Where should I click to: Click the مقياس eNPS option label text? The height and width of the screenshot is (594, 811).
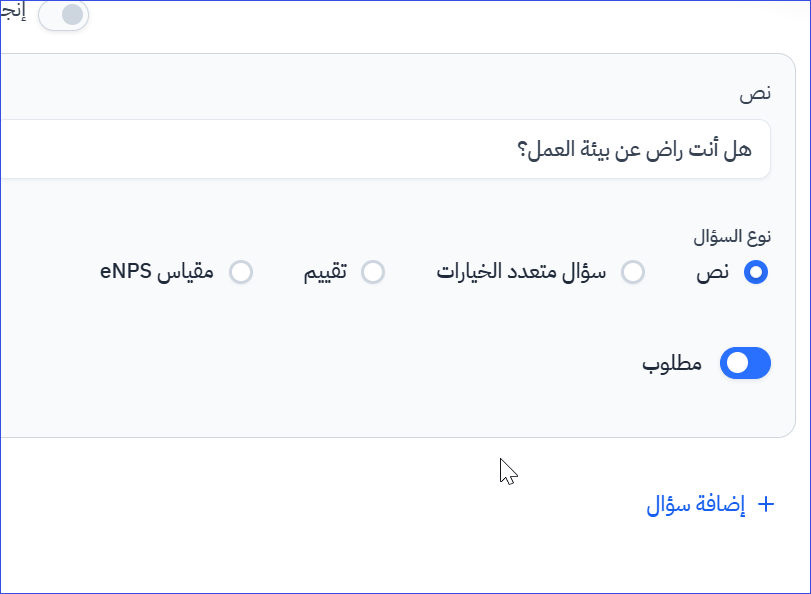[157, 272]
